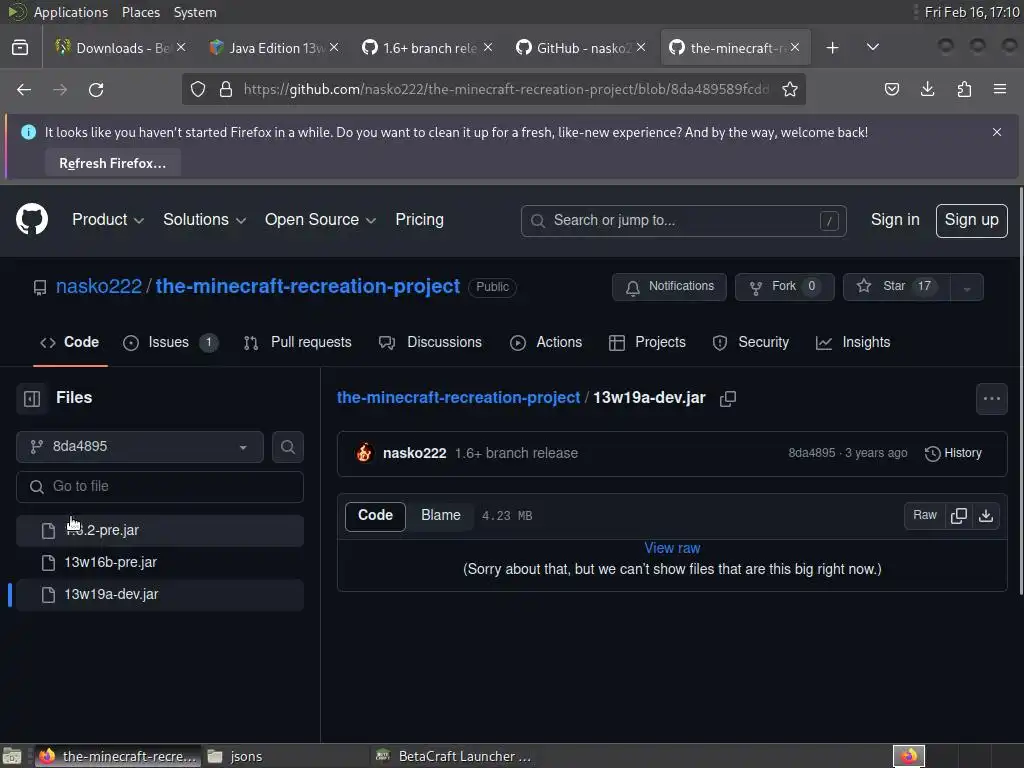
Task: Select 13w16b-pre.jar in the file tree
Action: (x=160, y=562)
